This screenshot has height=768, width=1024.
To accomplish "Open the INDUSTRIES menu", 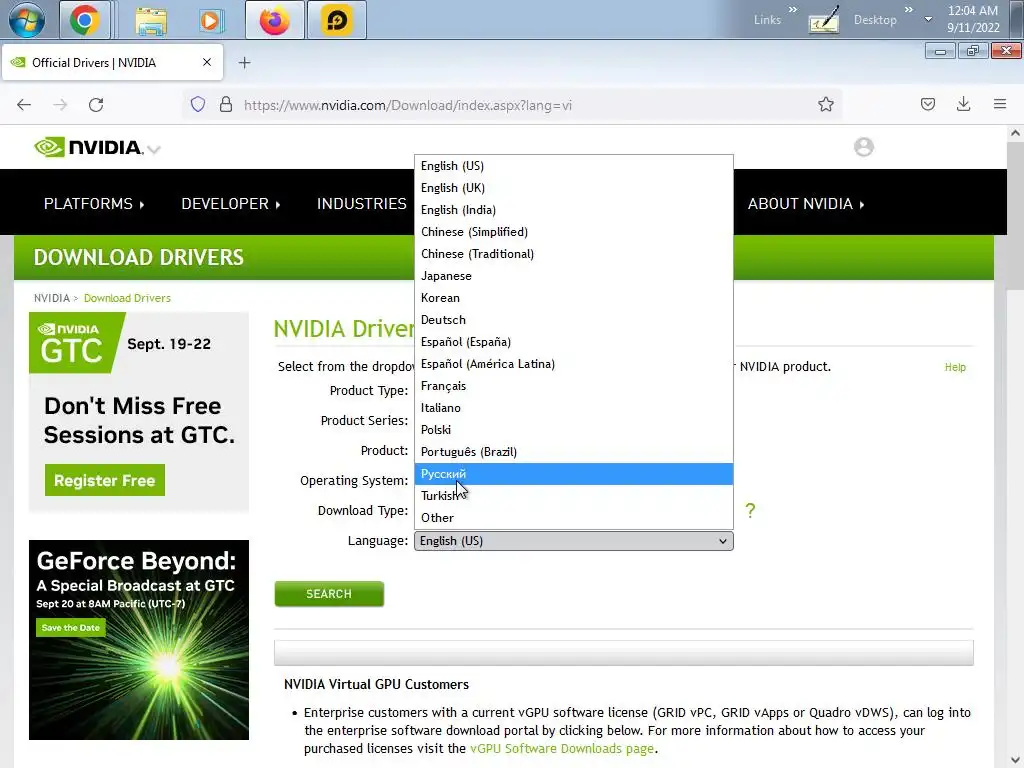I will [x=362, y=204].
